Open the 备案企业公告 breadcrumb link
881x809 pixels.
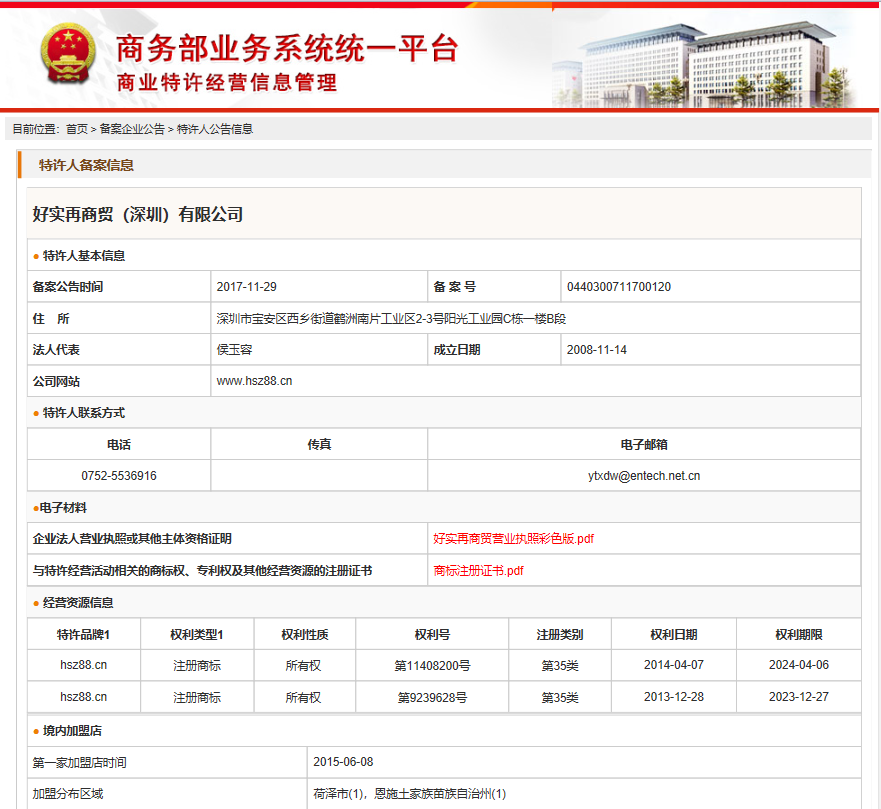[132, 129]
